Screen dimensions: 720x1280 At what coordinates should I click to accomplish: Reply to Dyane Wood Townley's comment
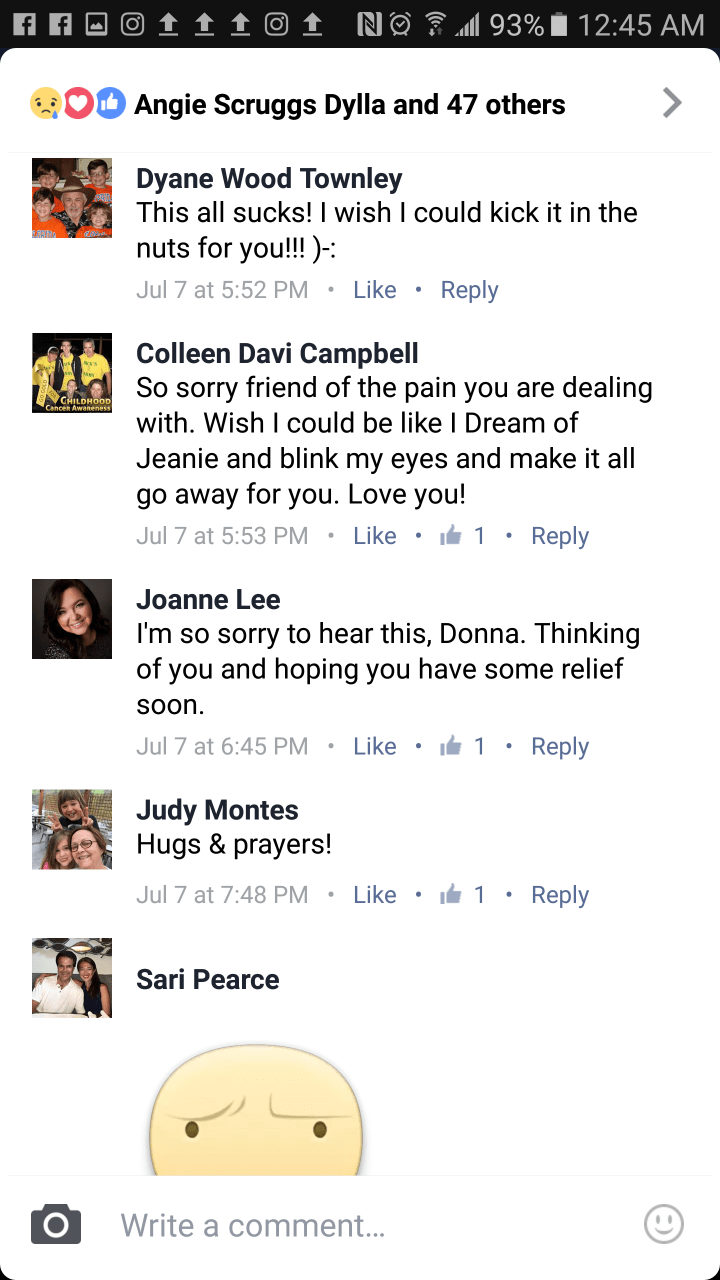point(469,290)
